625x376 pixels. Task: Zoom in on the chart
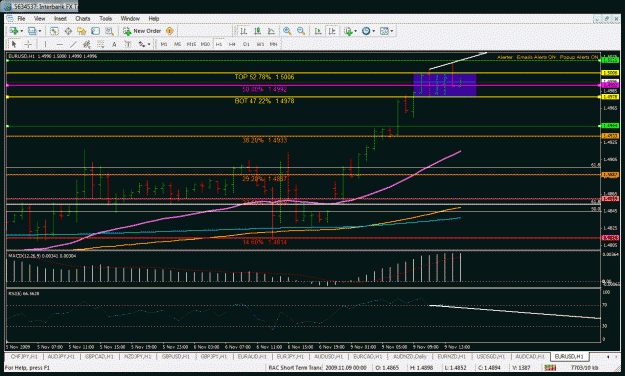coord(287,31)
